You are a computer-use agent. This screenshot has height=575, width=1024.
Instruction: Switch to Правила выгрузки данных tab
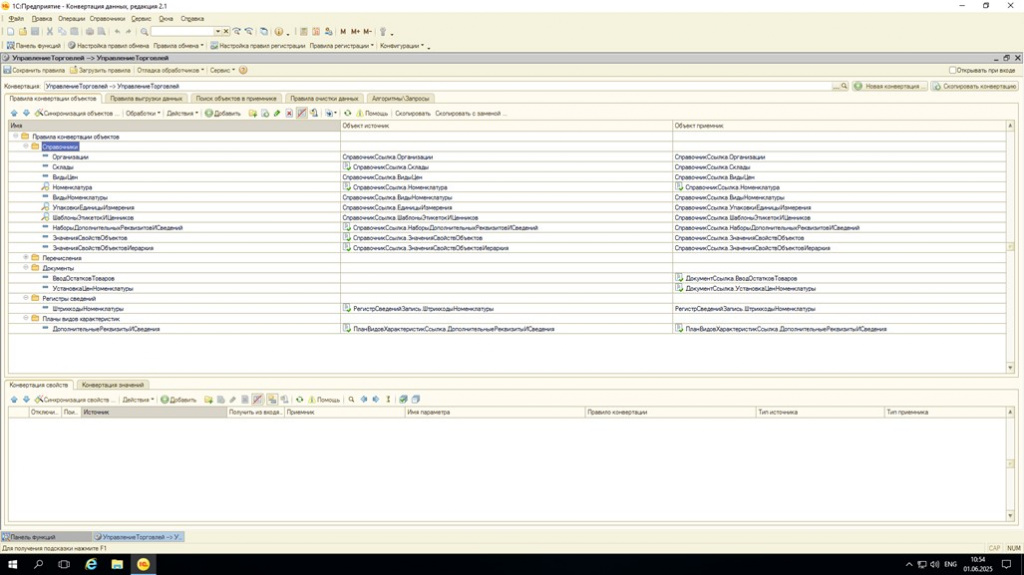point(146,99)
